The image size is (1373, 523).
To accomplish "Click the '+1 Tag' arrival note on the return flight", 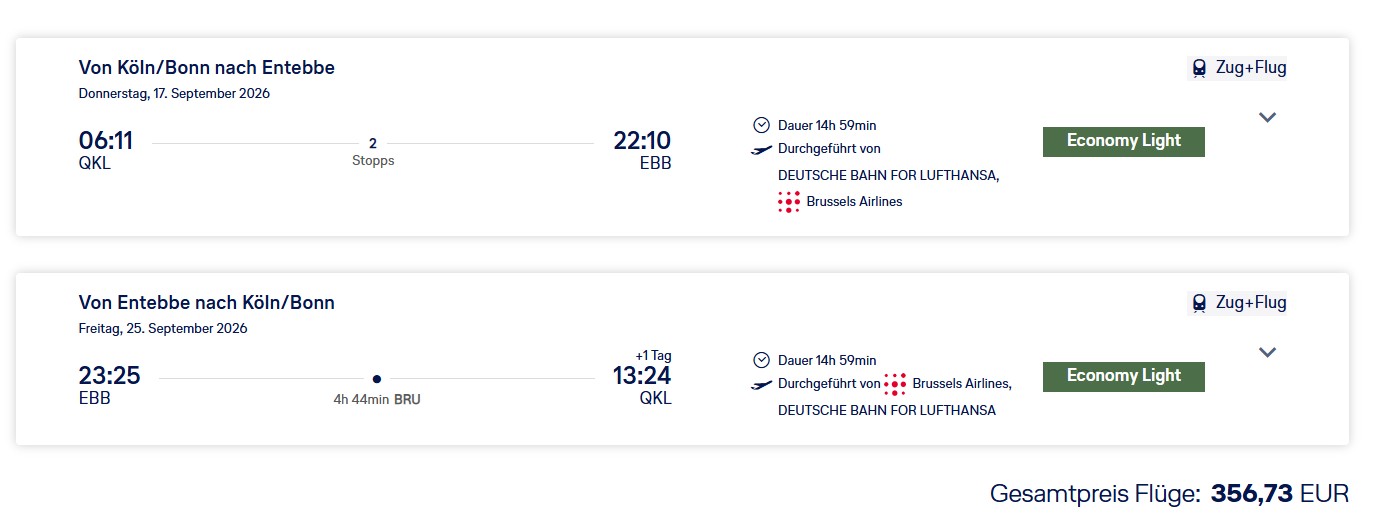I will [653, 355].
